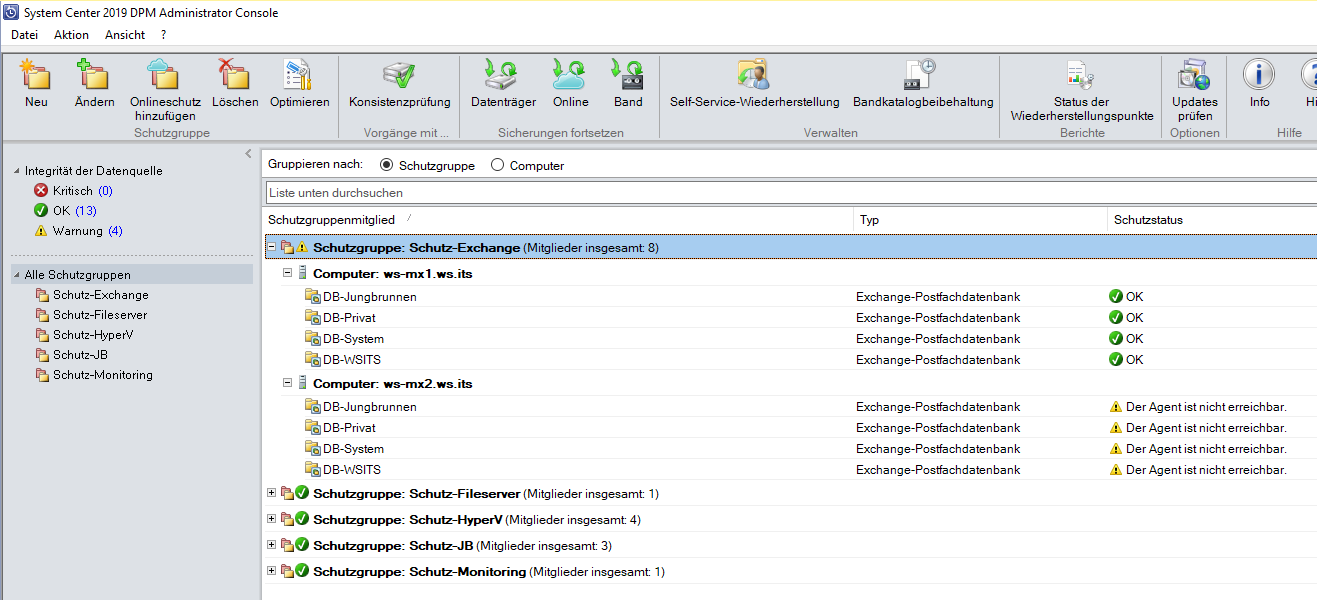Collapse the Computer ws-mx1.ws.its node

coord(288,272)
